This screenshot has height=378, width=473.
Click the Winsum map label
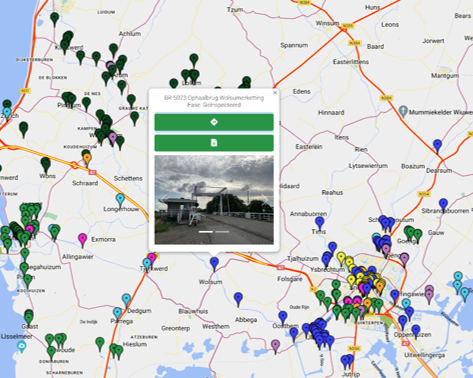[327, 23]
